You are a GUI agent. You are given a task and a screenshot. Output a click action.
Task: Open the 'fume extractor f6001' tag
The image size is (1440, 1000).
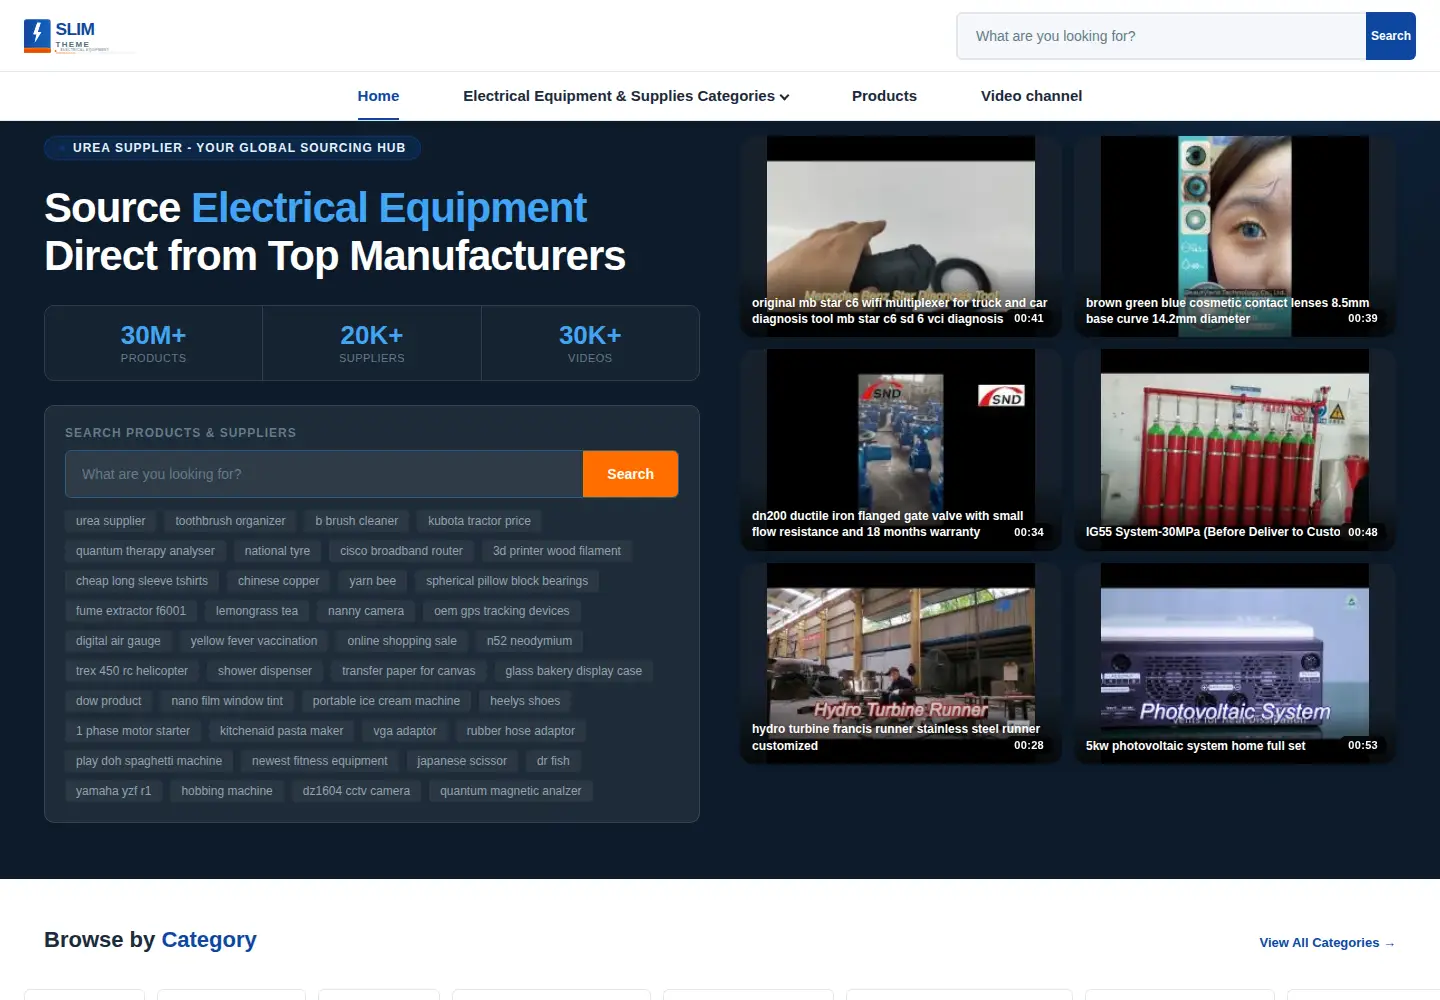pos(131,611)
